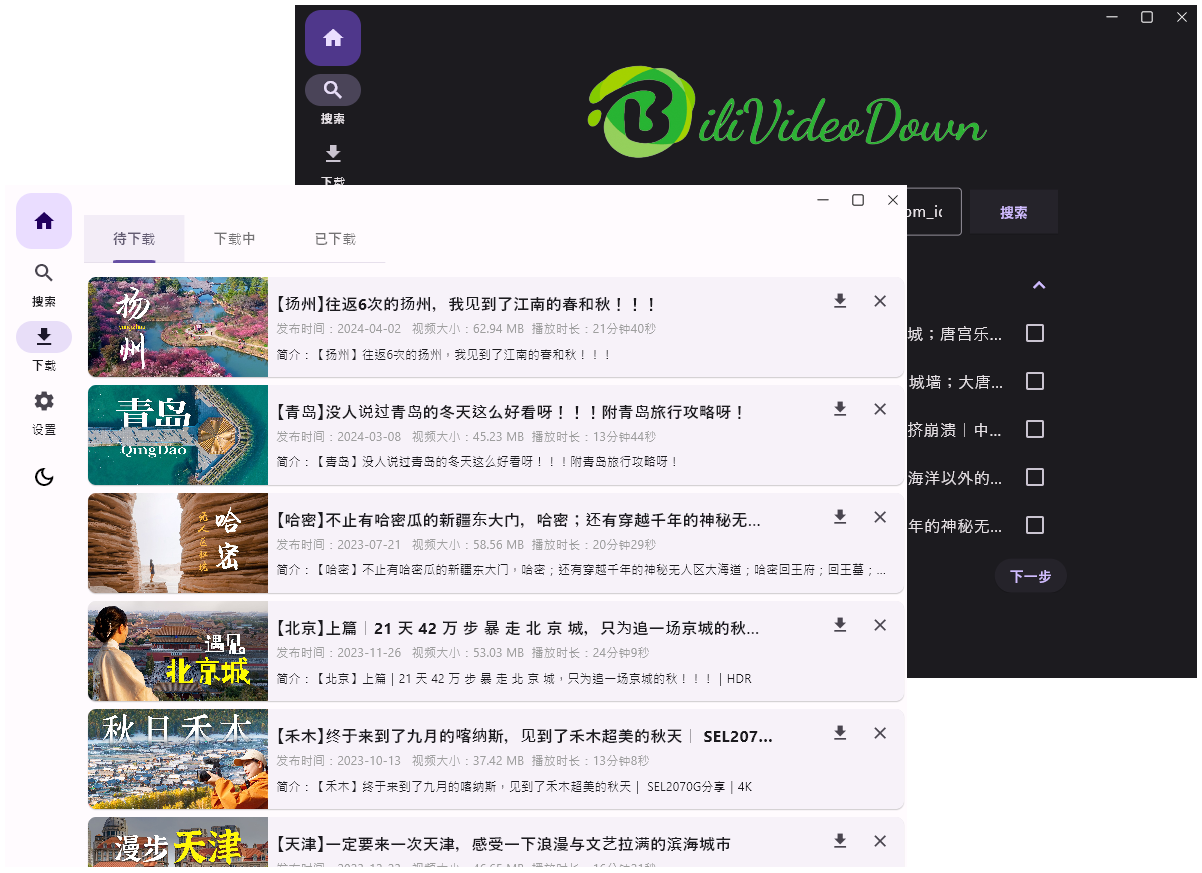Download the 扬州 video via its download icon
1202x873 pixels.
tap(840, 301)
